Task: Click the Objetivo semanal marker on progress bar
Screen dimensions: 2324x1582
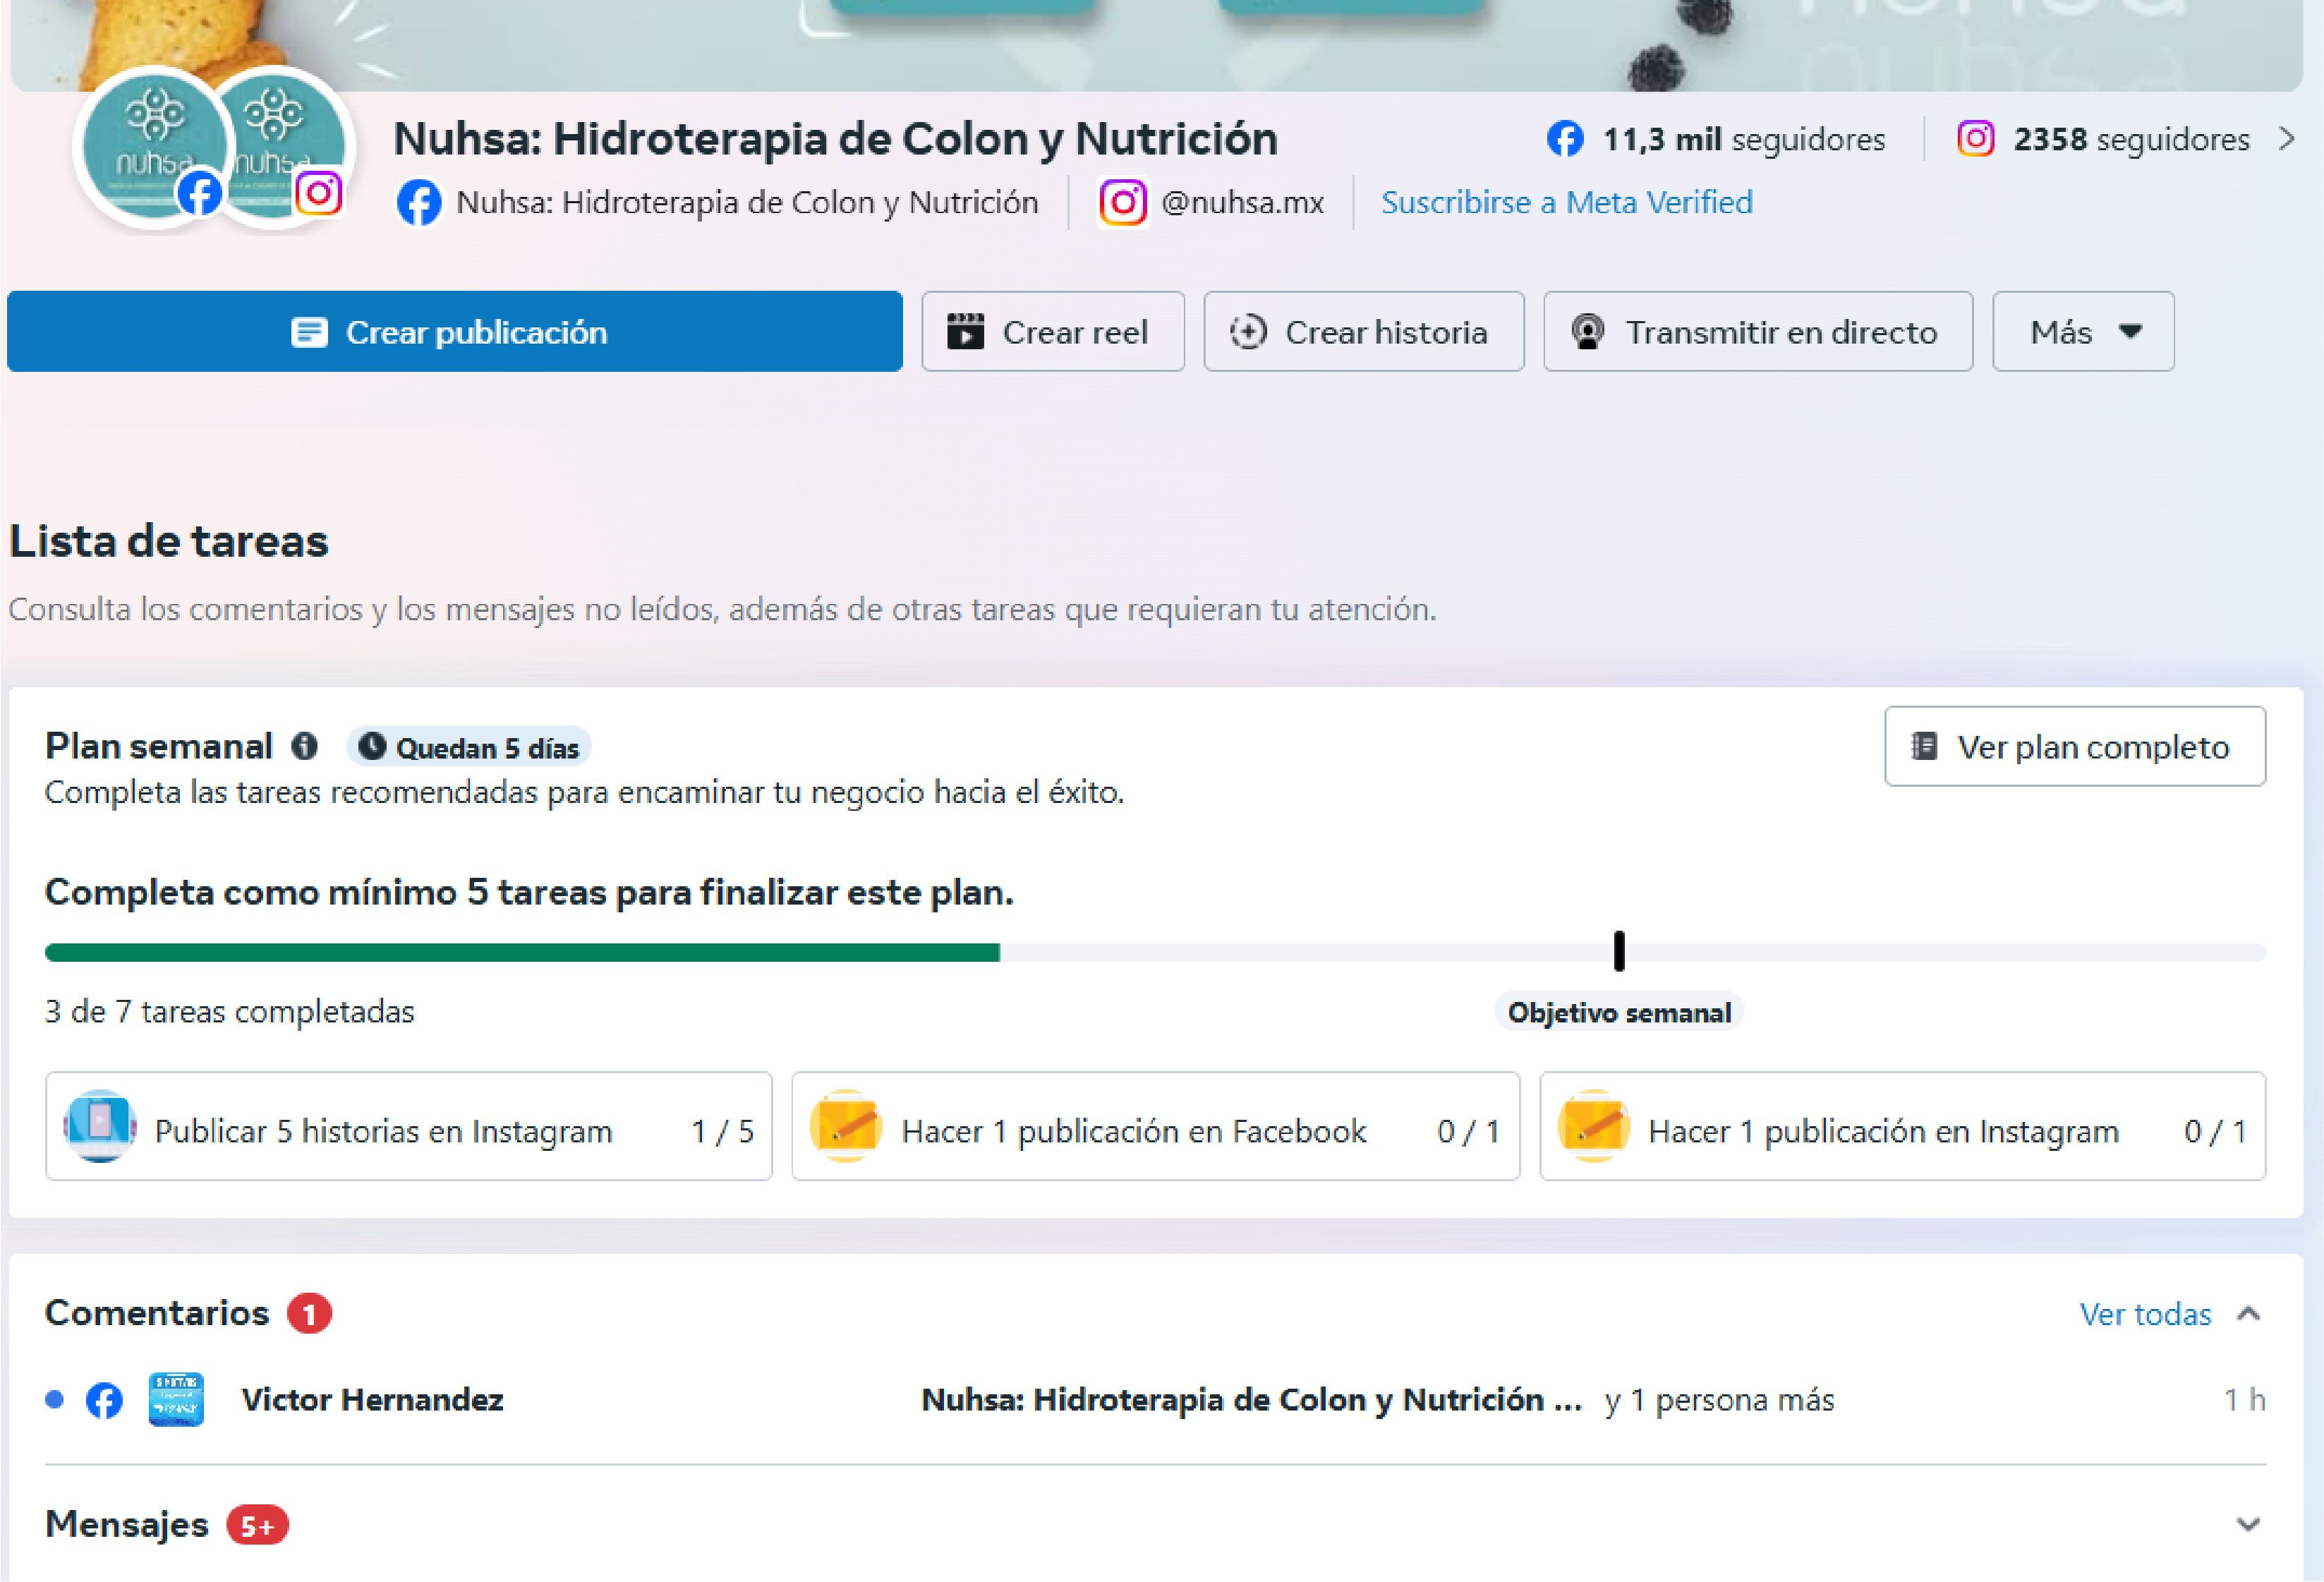Action: pyautogui.click(x=1619, y=951)
